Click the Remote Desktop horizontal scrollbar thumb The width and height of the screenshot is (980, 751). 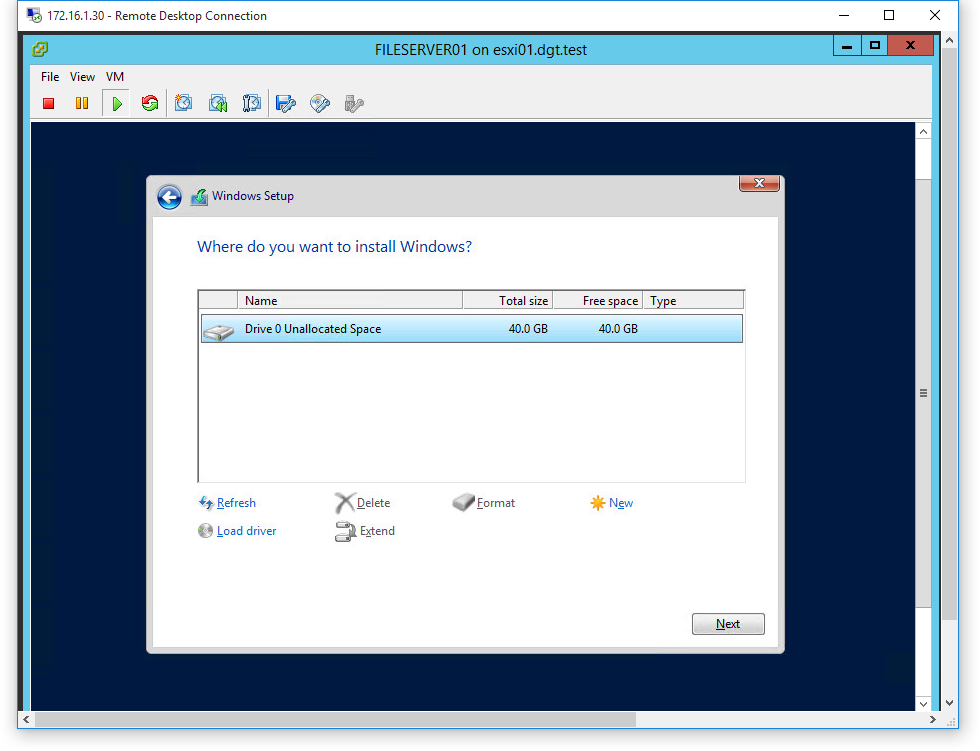pyautogui.click(x=335, y=720)
